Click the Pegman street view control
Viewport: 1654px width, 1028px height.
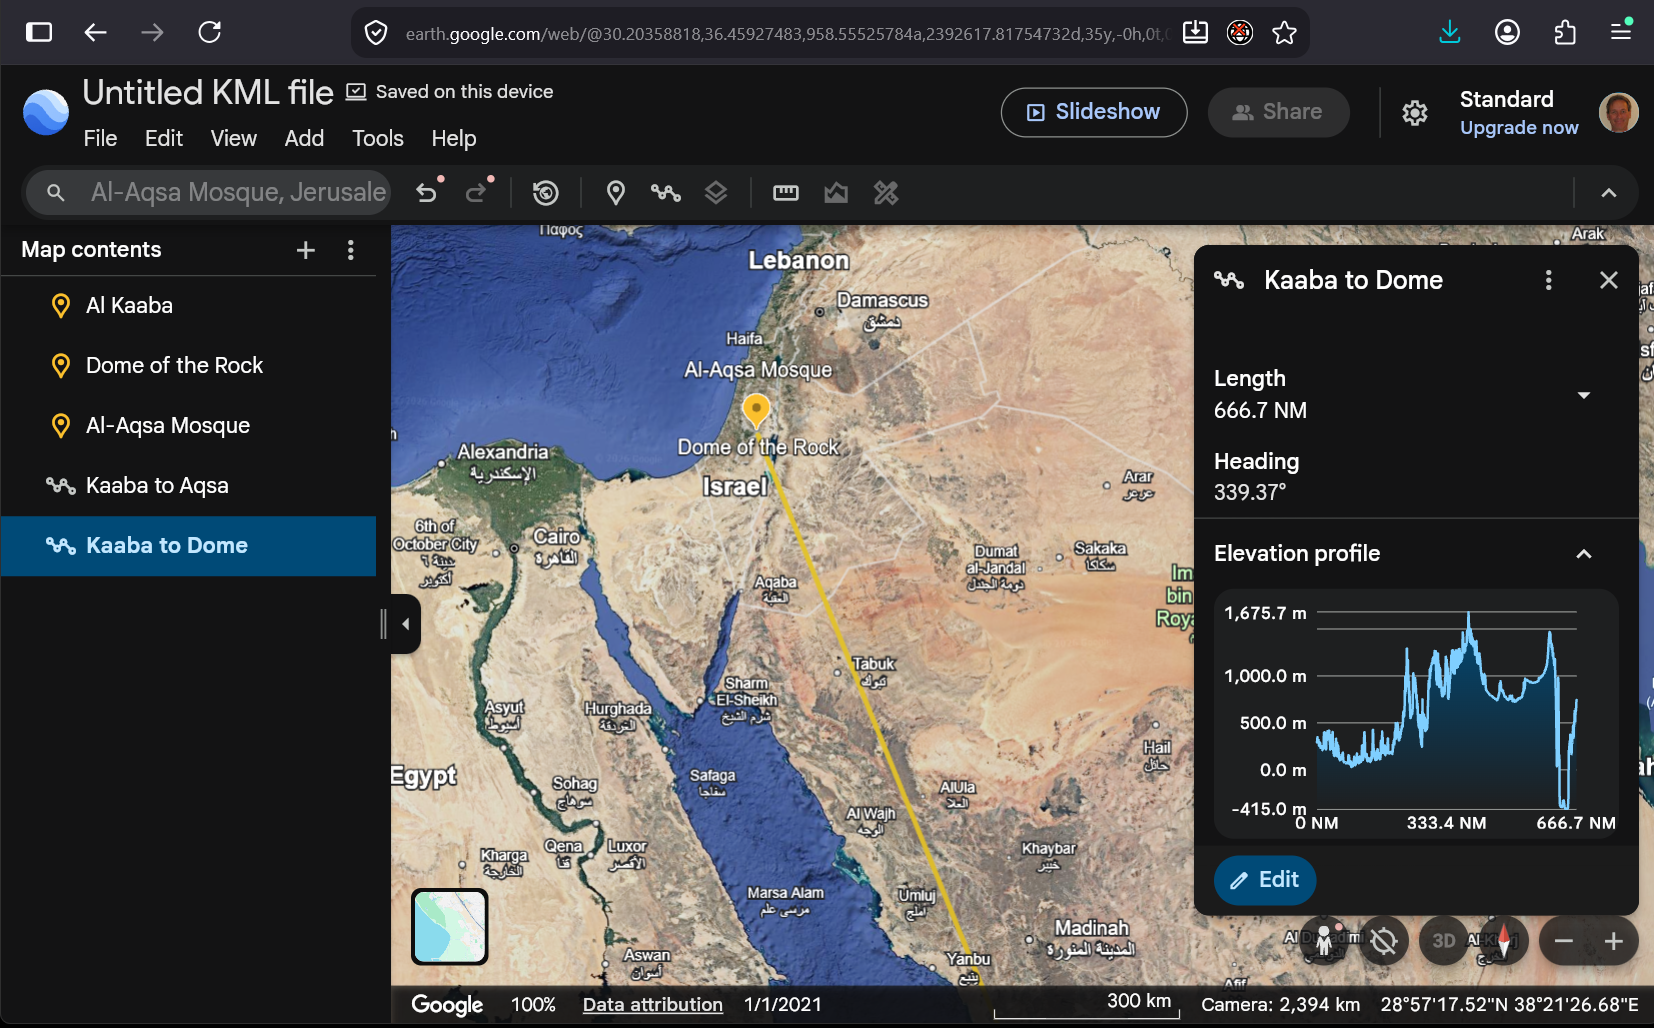coord(1325,941)
